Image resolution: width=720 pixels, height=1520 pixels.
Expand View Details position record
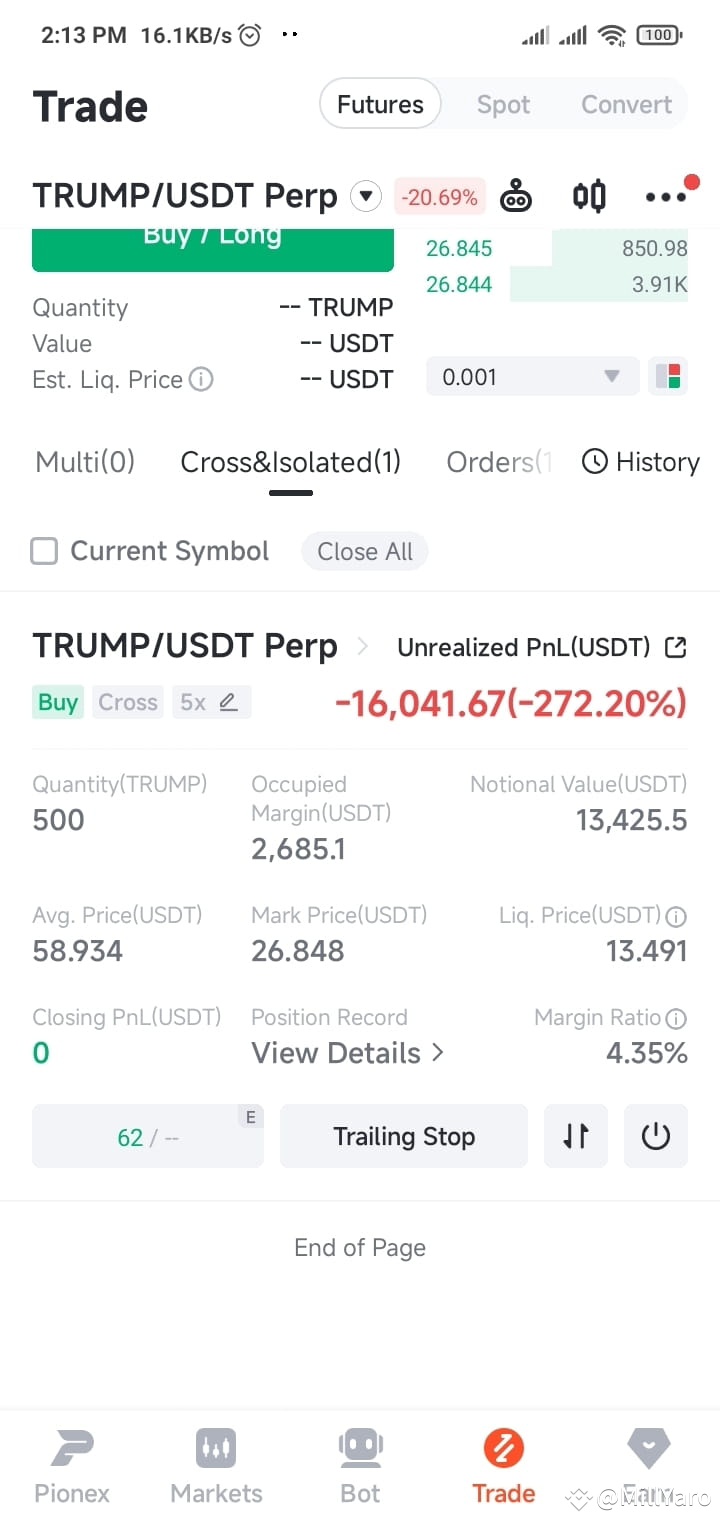(x=347, y=1053)
